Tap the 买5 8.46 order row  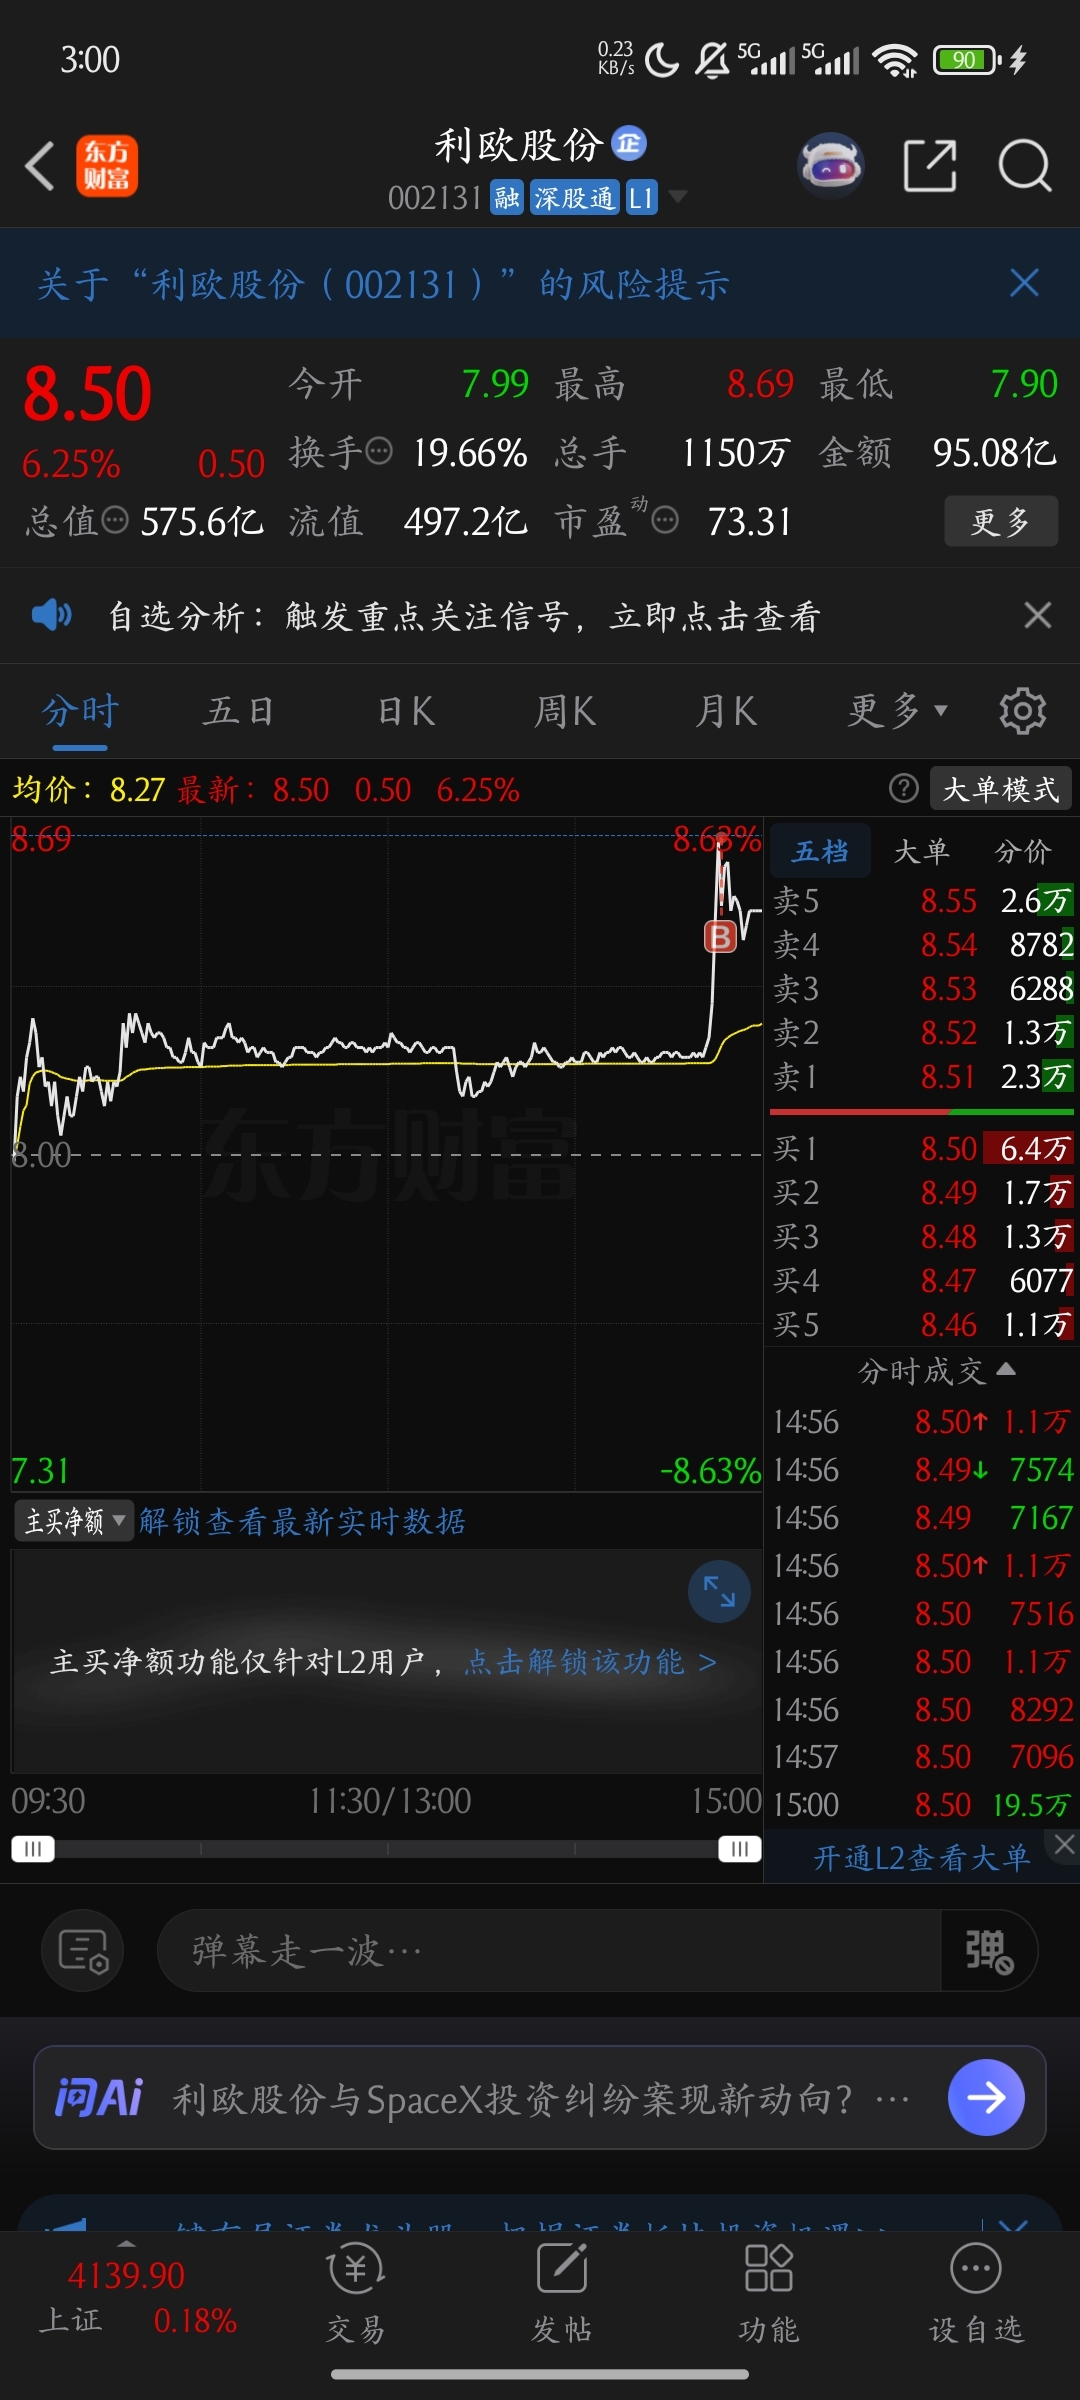pyautogui.click(x=923, y=1325)
